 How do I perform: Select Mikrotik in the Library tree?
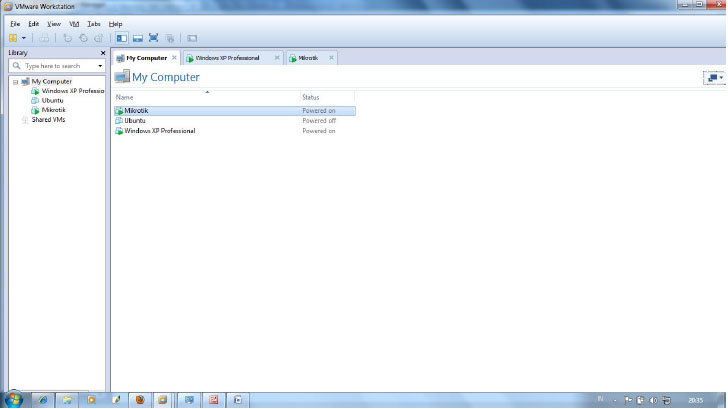tap(53, 110)
